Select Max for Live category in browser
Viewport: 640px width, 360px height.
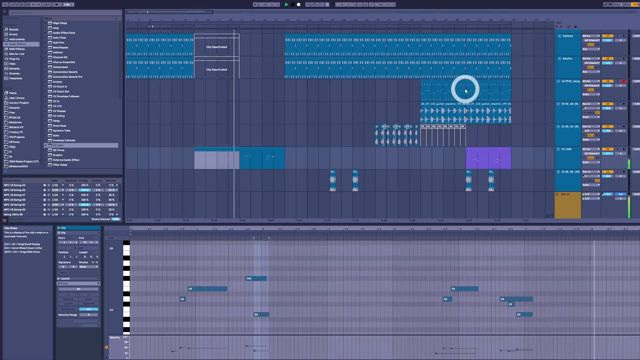click(17, 54)
